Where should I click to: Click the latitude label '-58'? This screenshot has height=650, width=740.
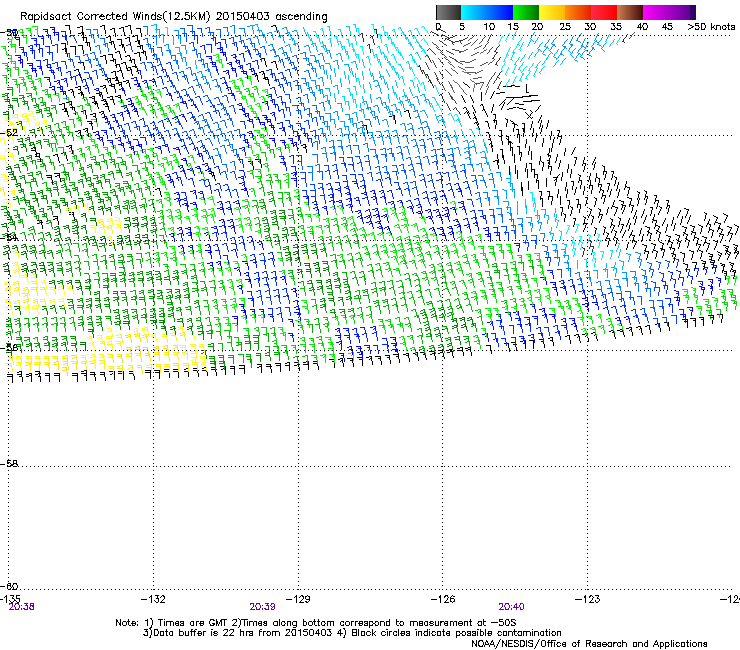(x=9, y=464)
